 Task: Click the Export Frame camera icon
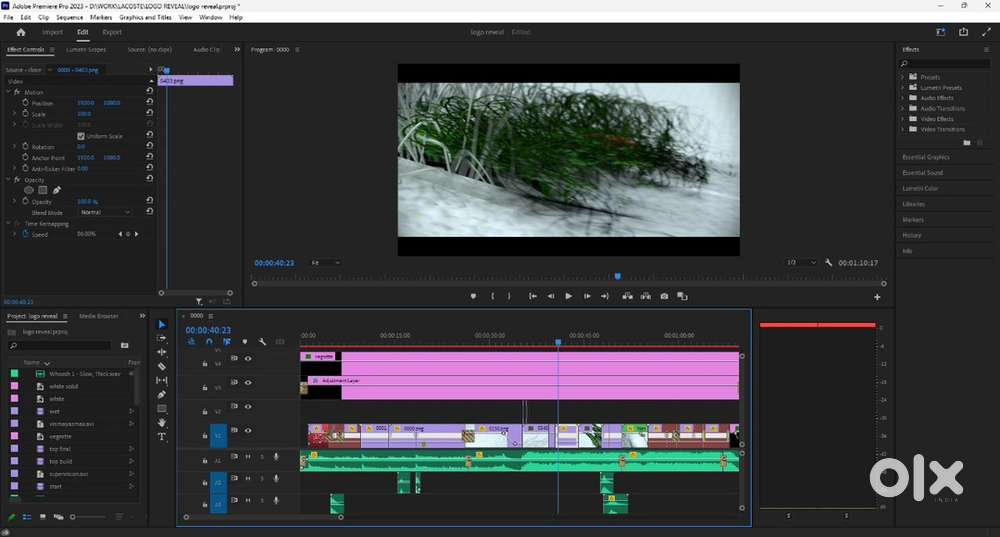click(664, 296)
